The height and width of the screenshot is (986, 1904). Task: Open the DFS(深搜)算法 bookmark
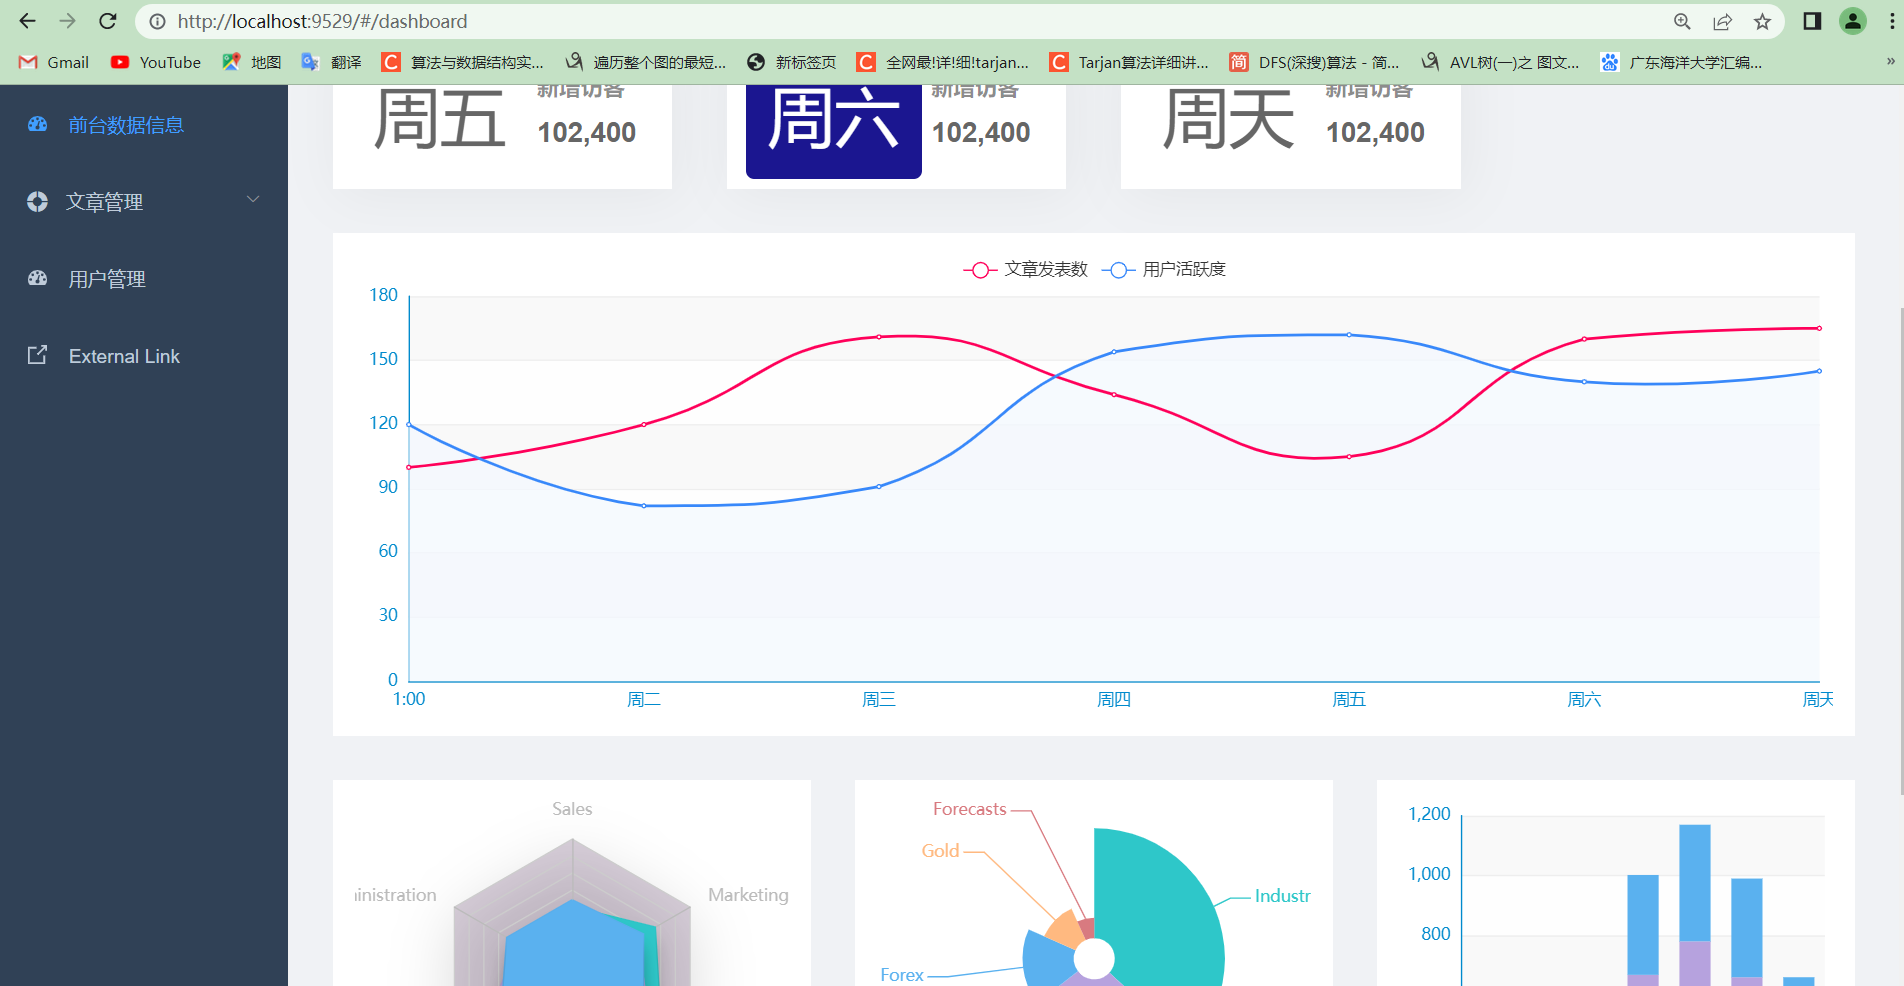(1314, 62)
